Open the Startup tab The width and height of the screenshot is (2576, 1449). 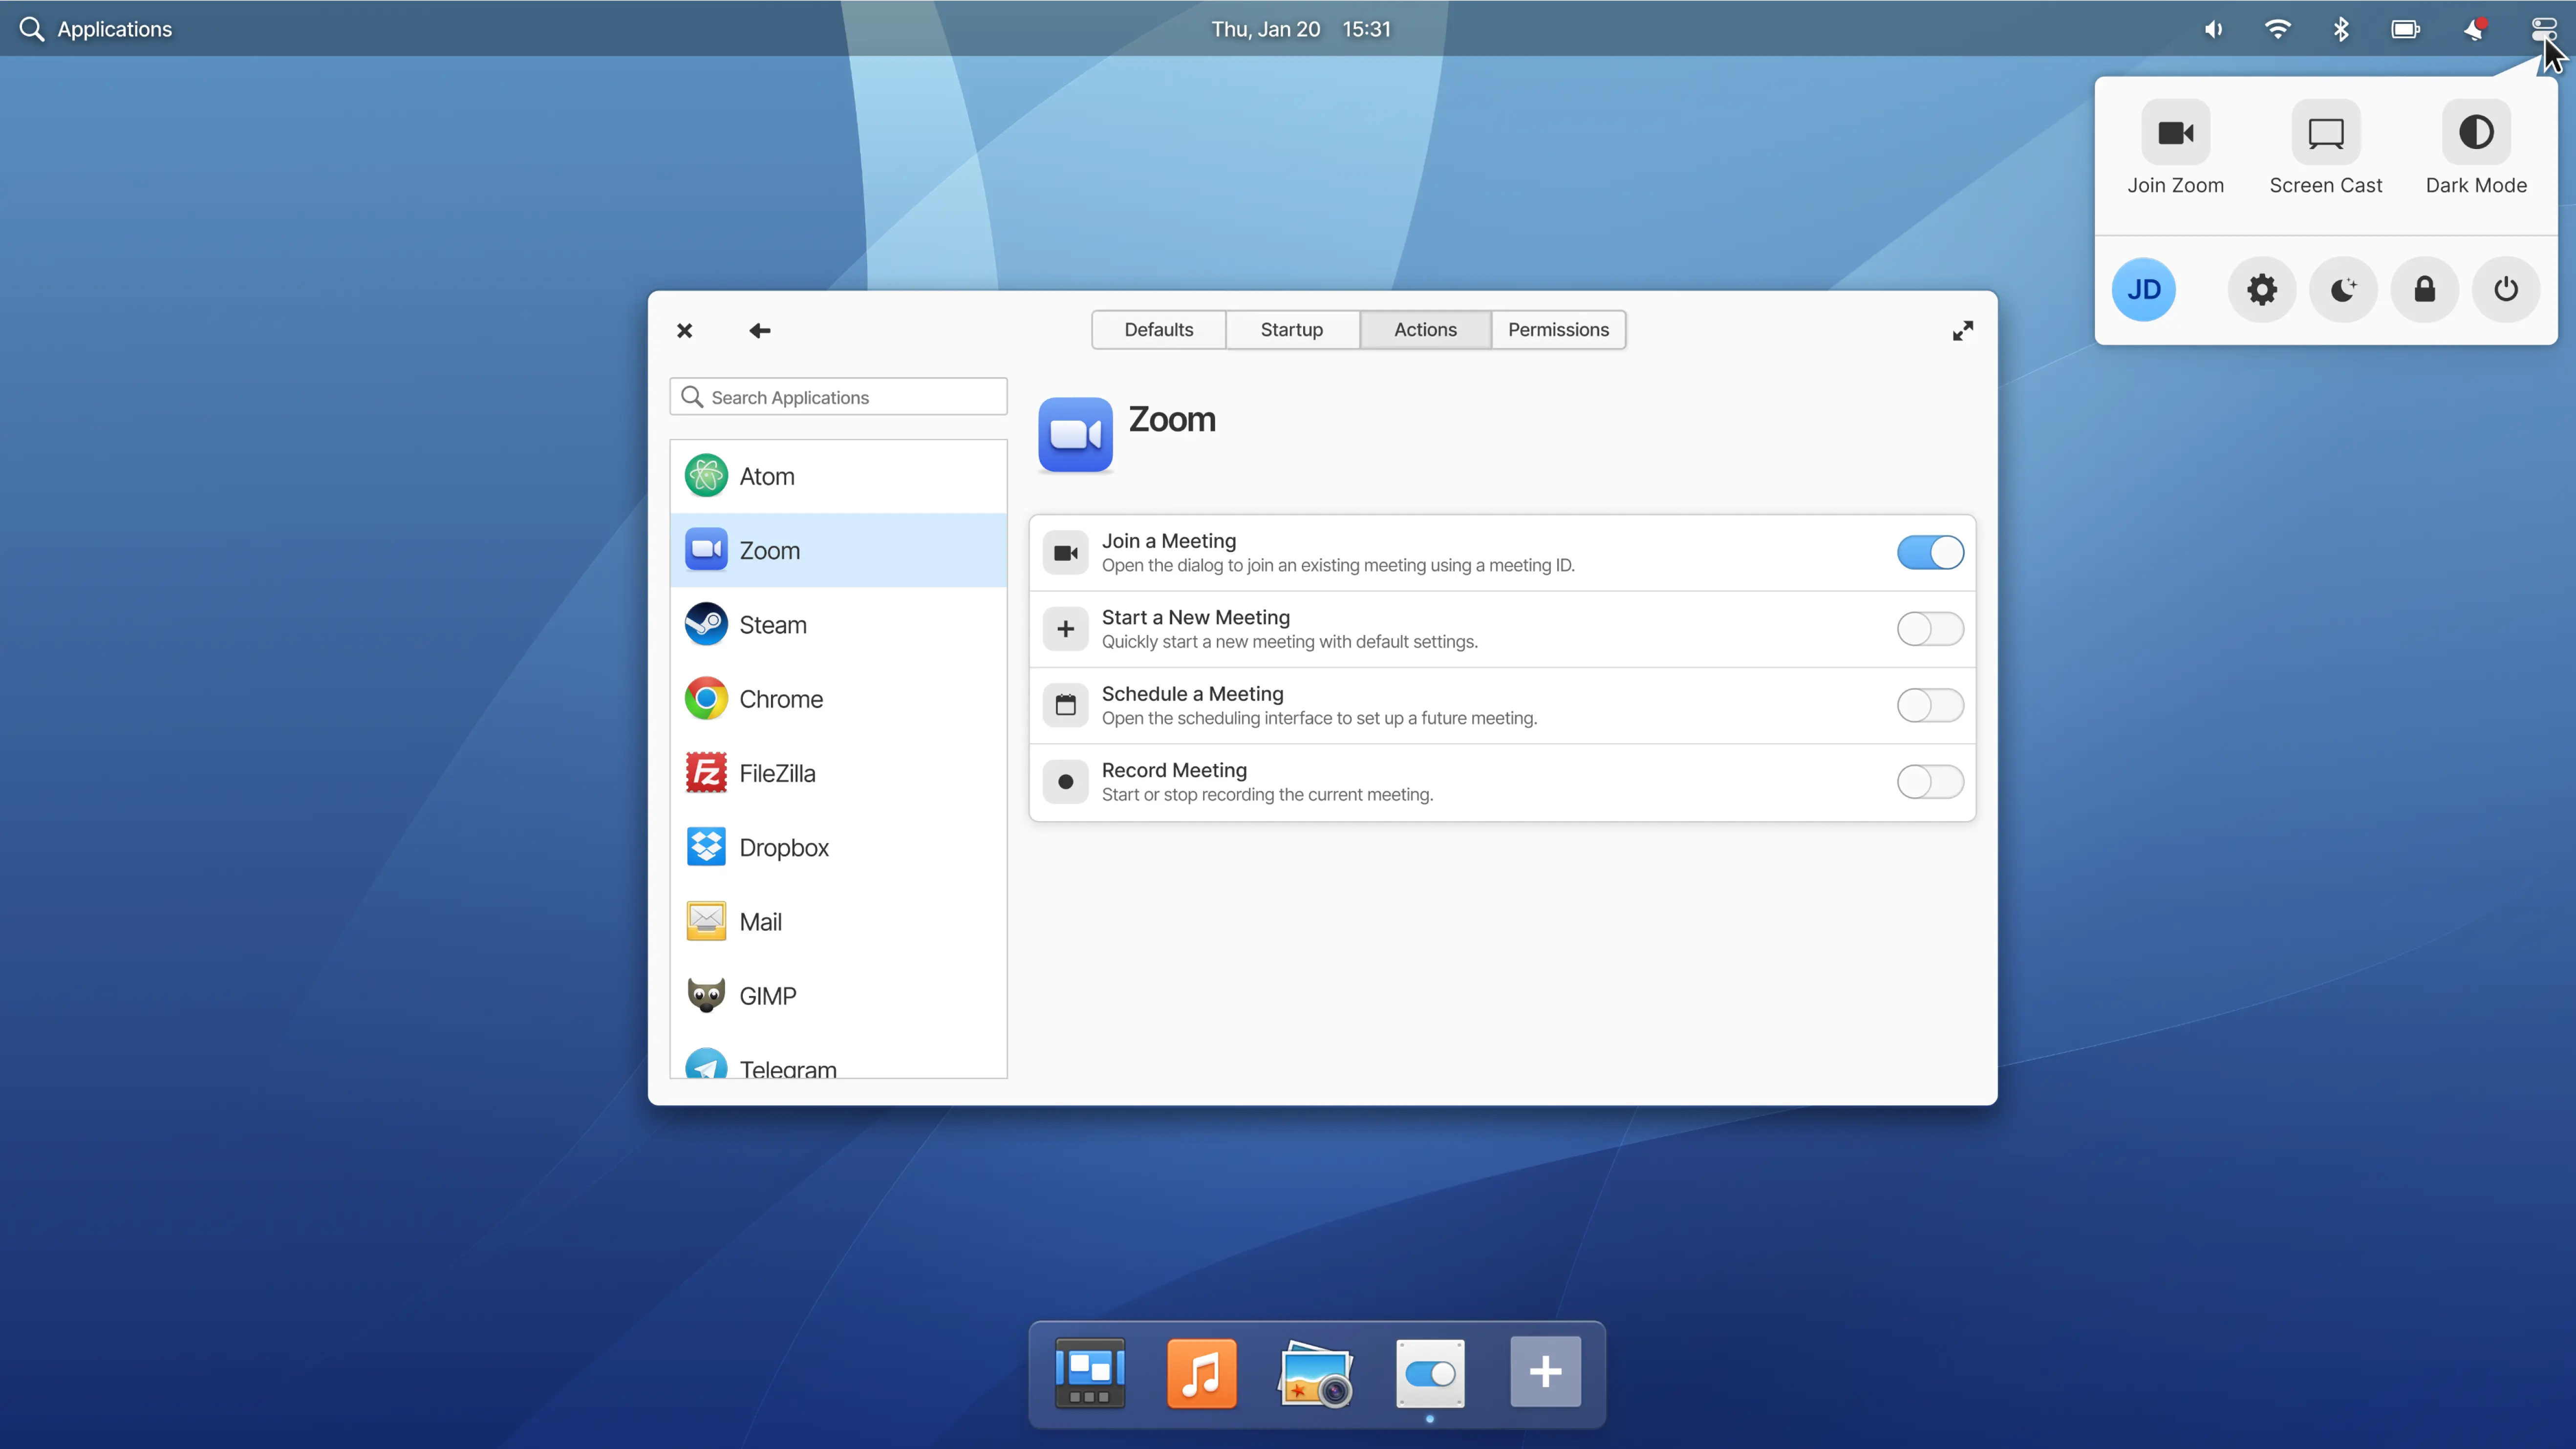coord(1291,330)
